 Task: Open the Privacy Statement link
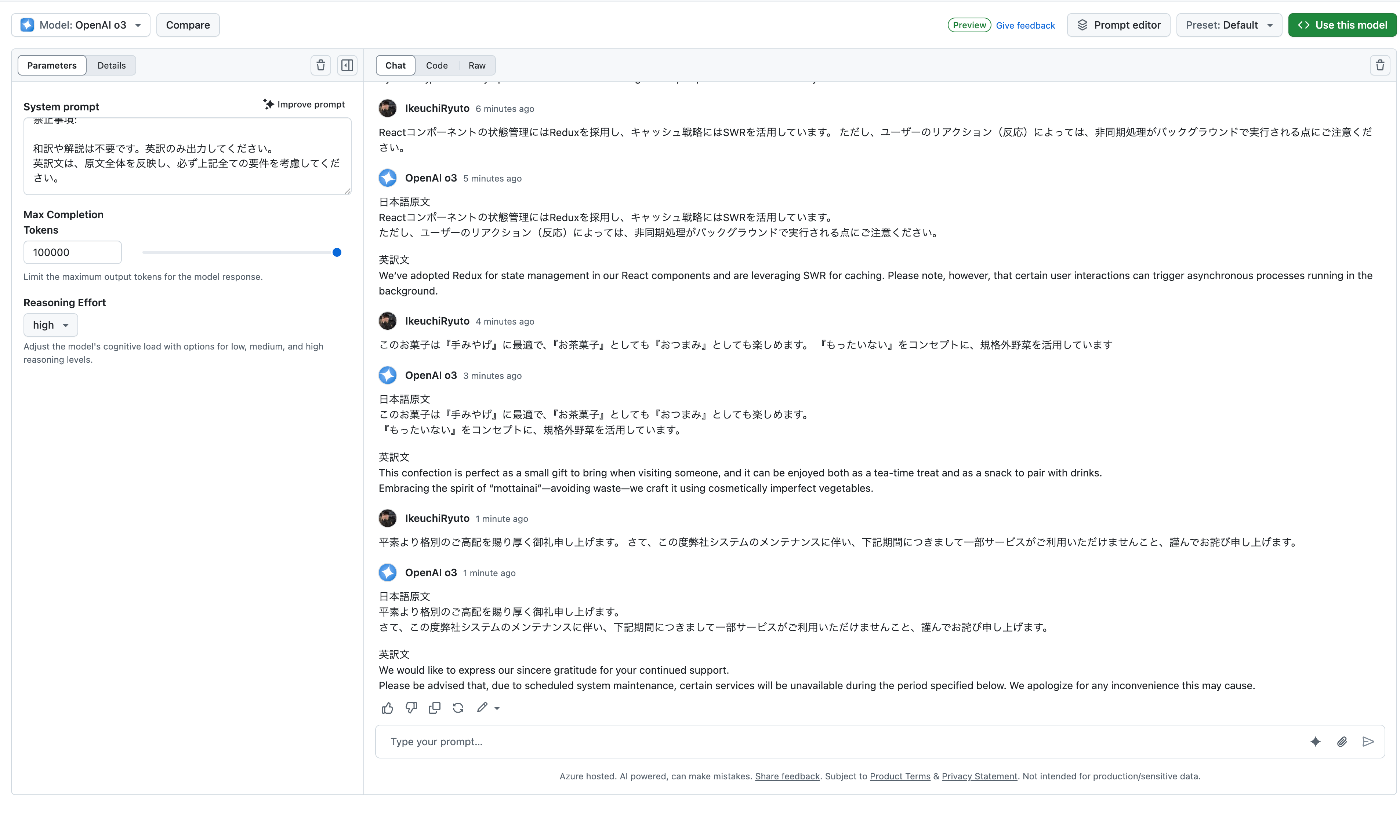pyautogui.click(x=979, y=776)
